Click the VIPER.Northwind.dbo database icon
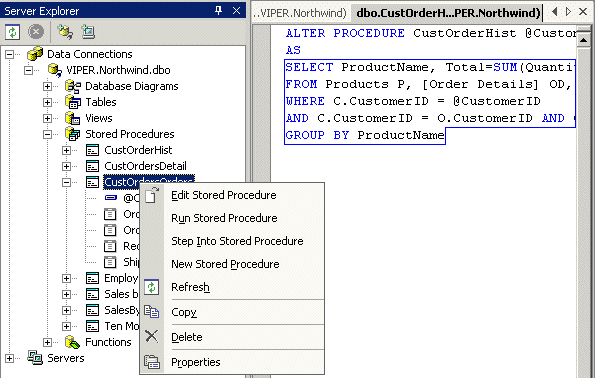This screenshot has height=378, width=595. [x=55, y=70]
